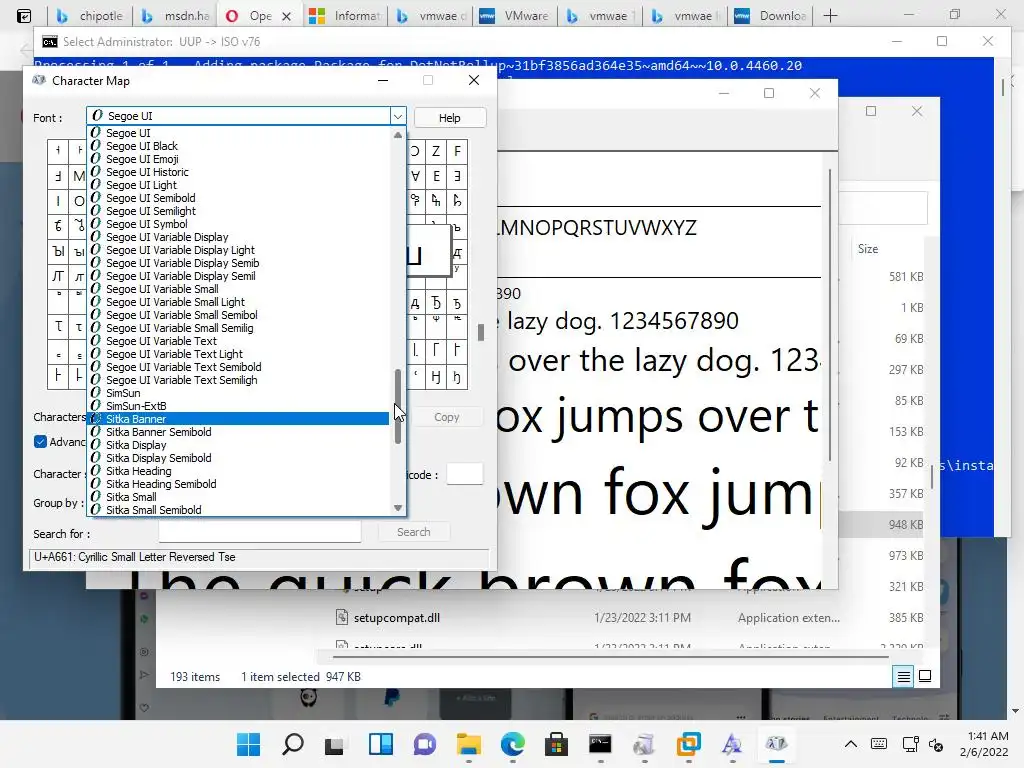Open the Widgets panel icon
The width and height of the screenshot is (1024, 768).
[x=380, y=744]
